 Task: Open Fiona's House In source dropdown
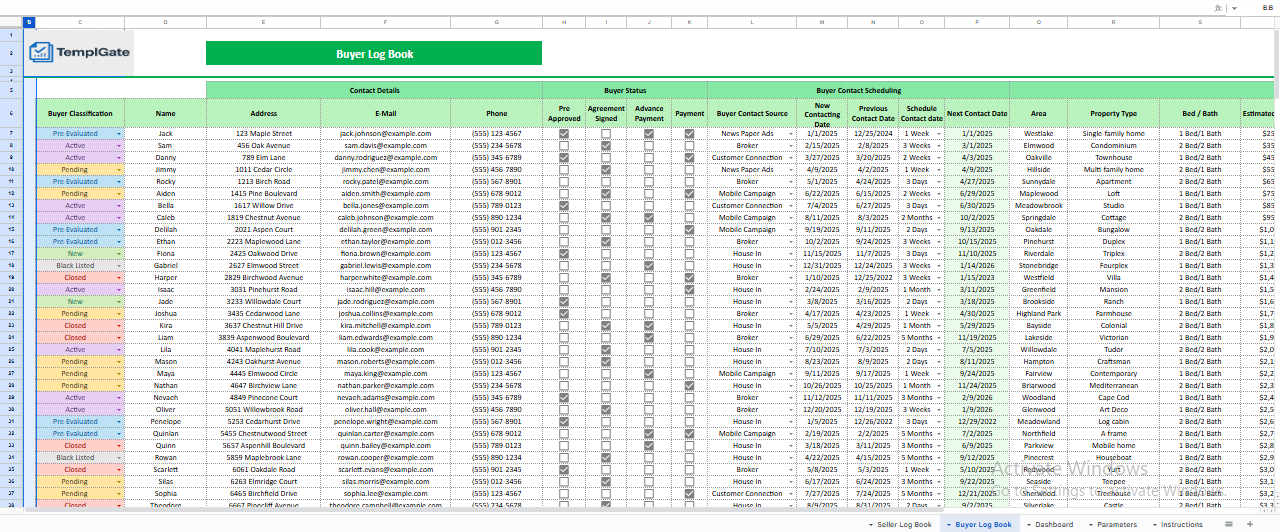coord(791,253)
